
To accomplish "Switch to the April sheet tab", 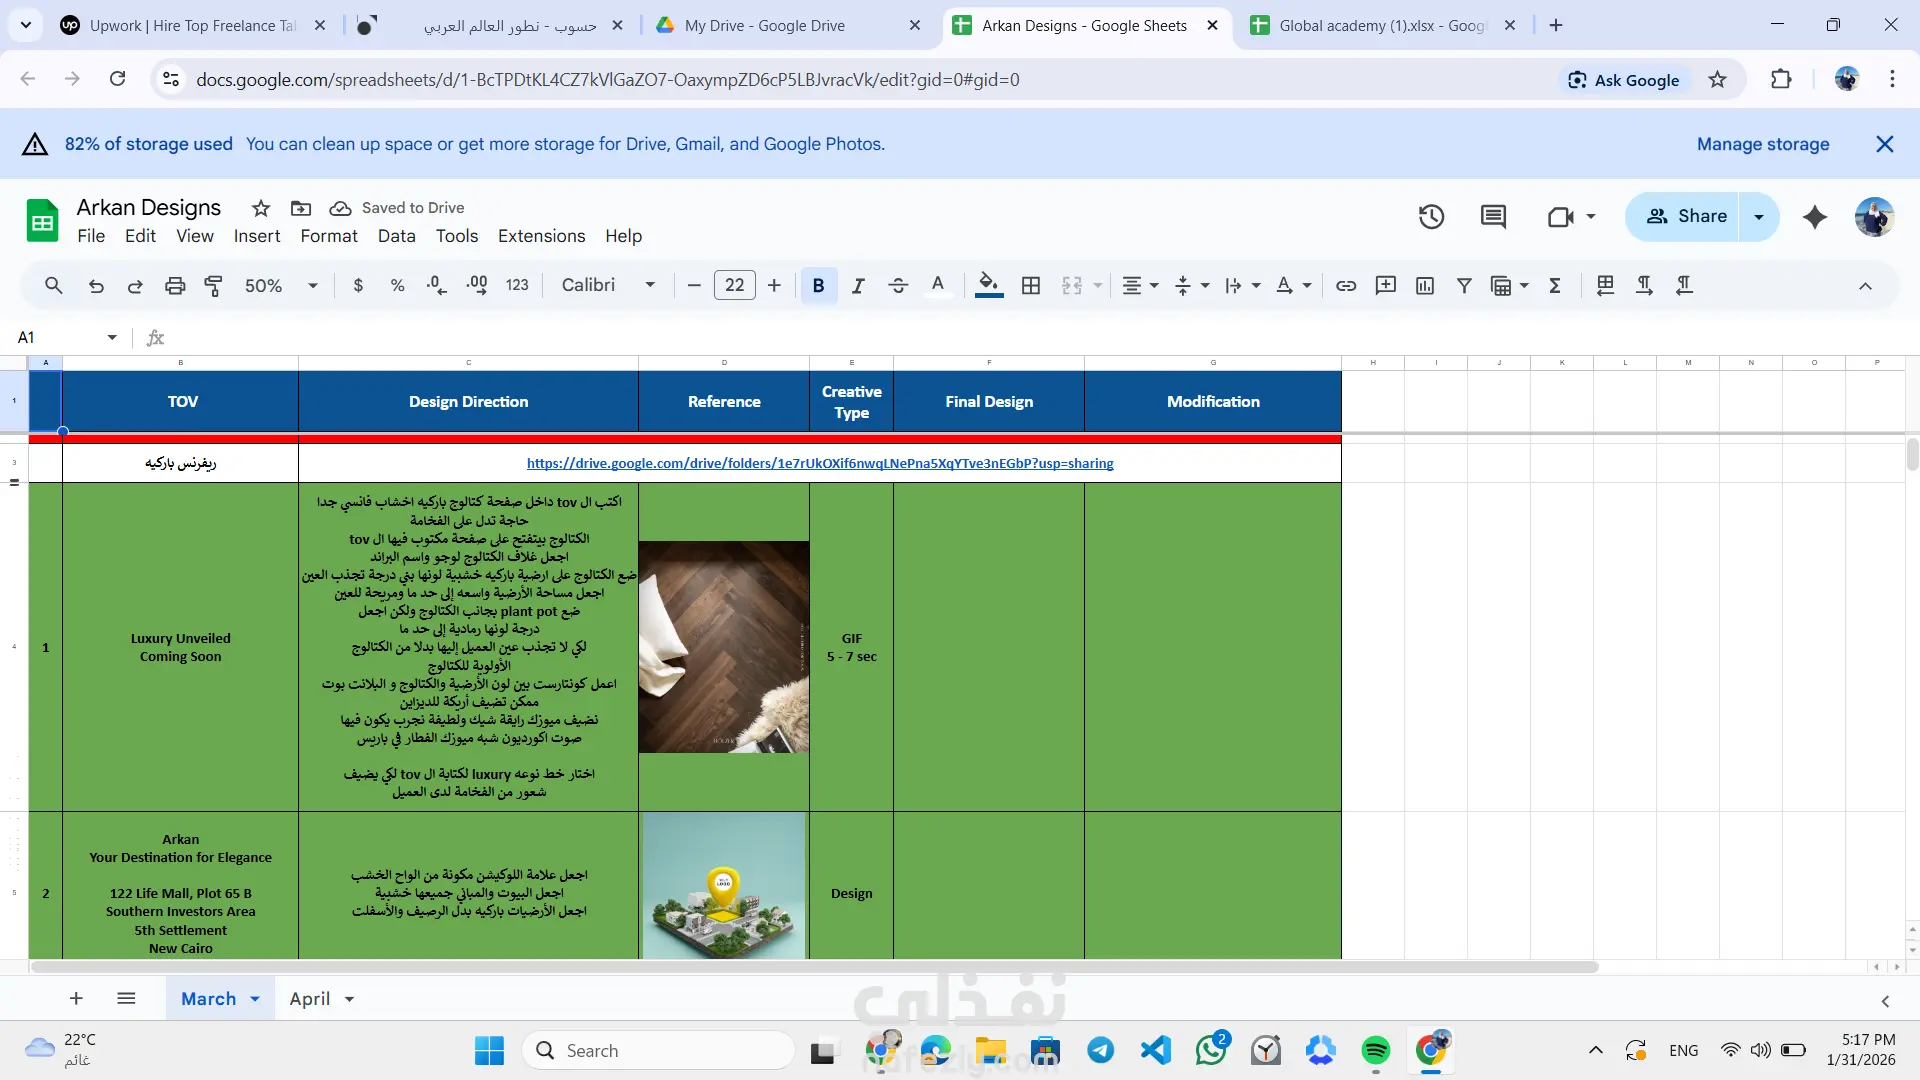I will (310, 999).
